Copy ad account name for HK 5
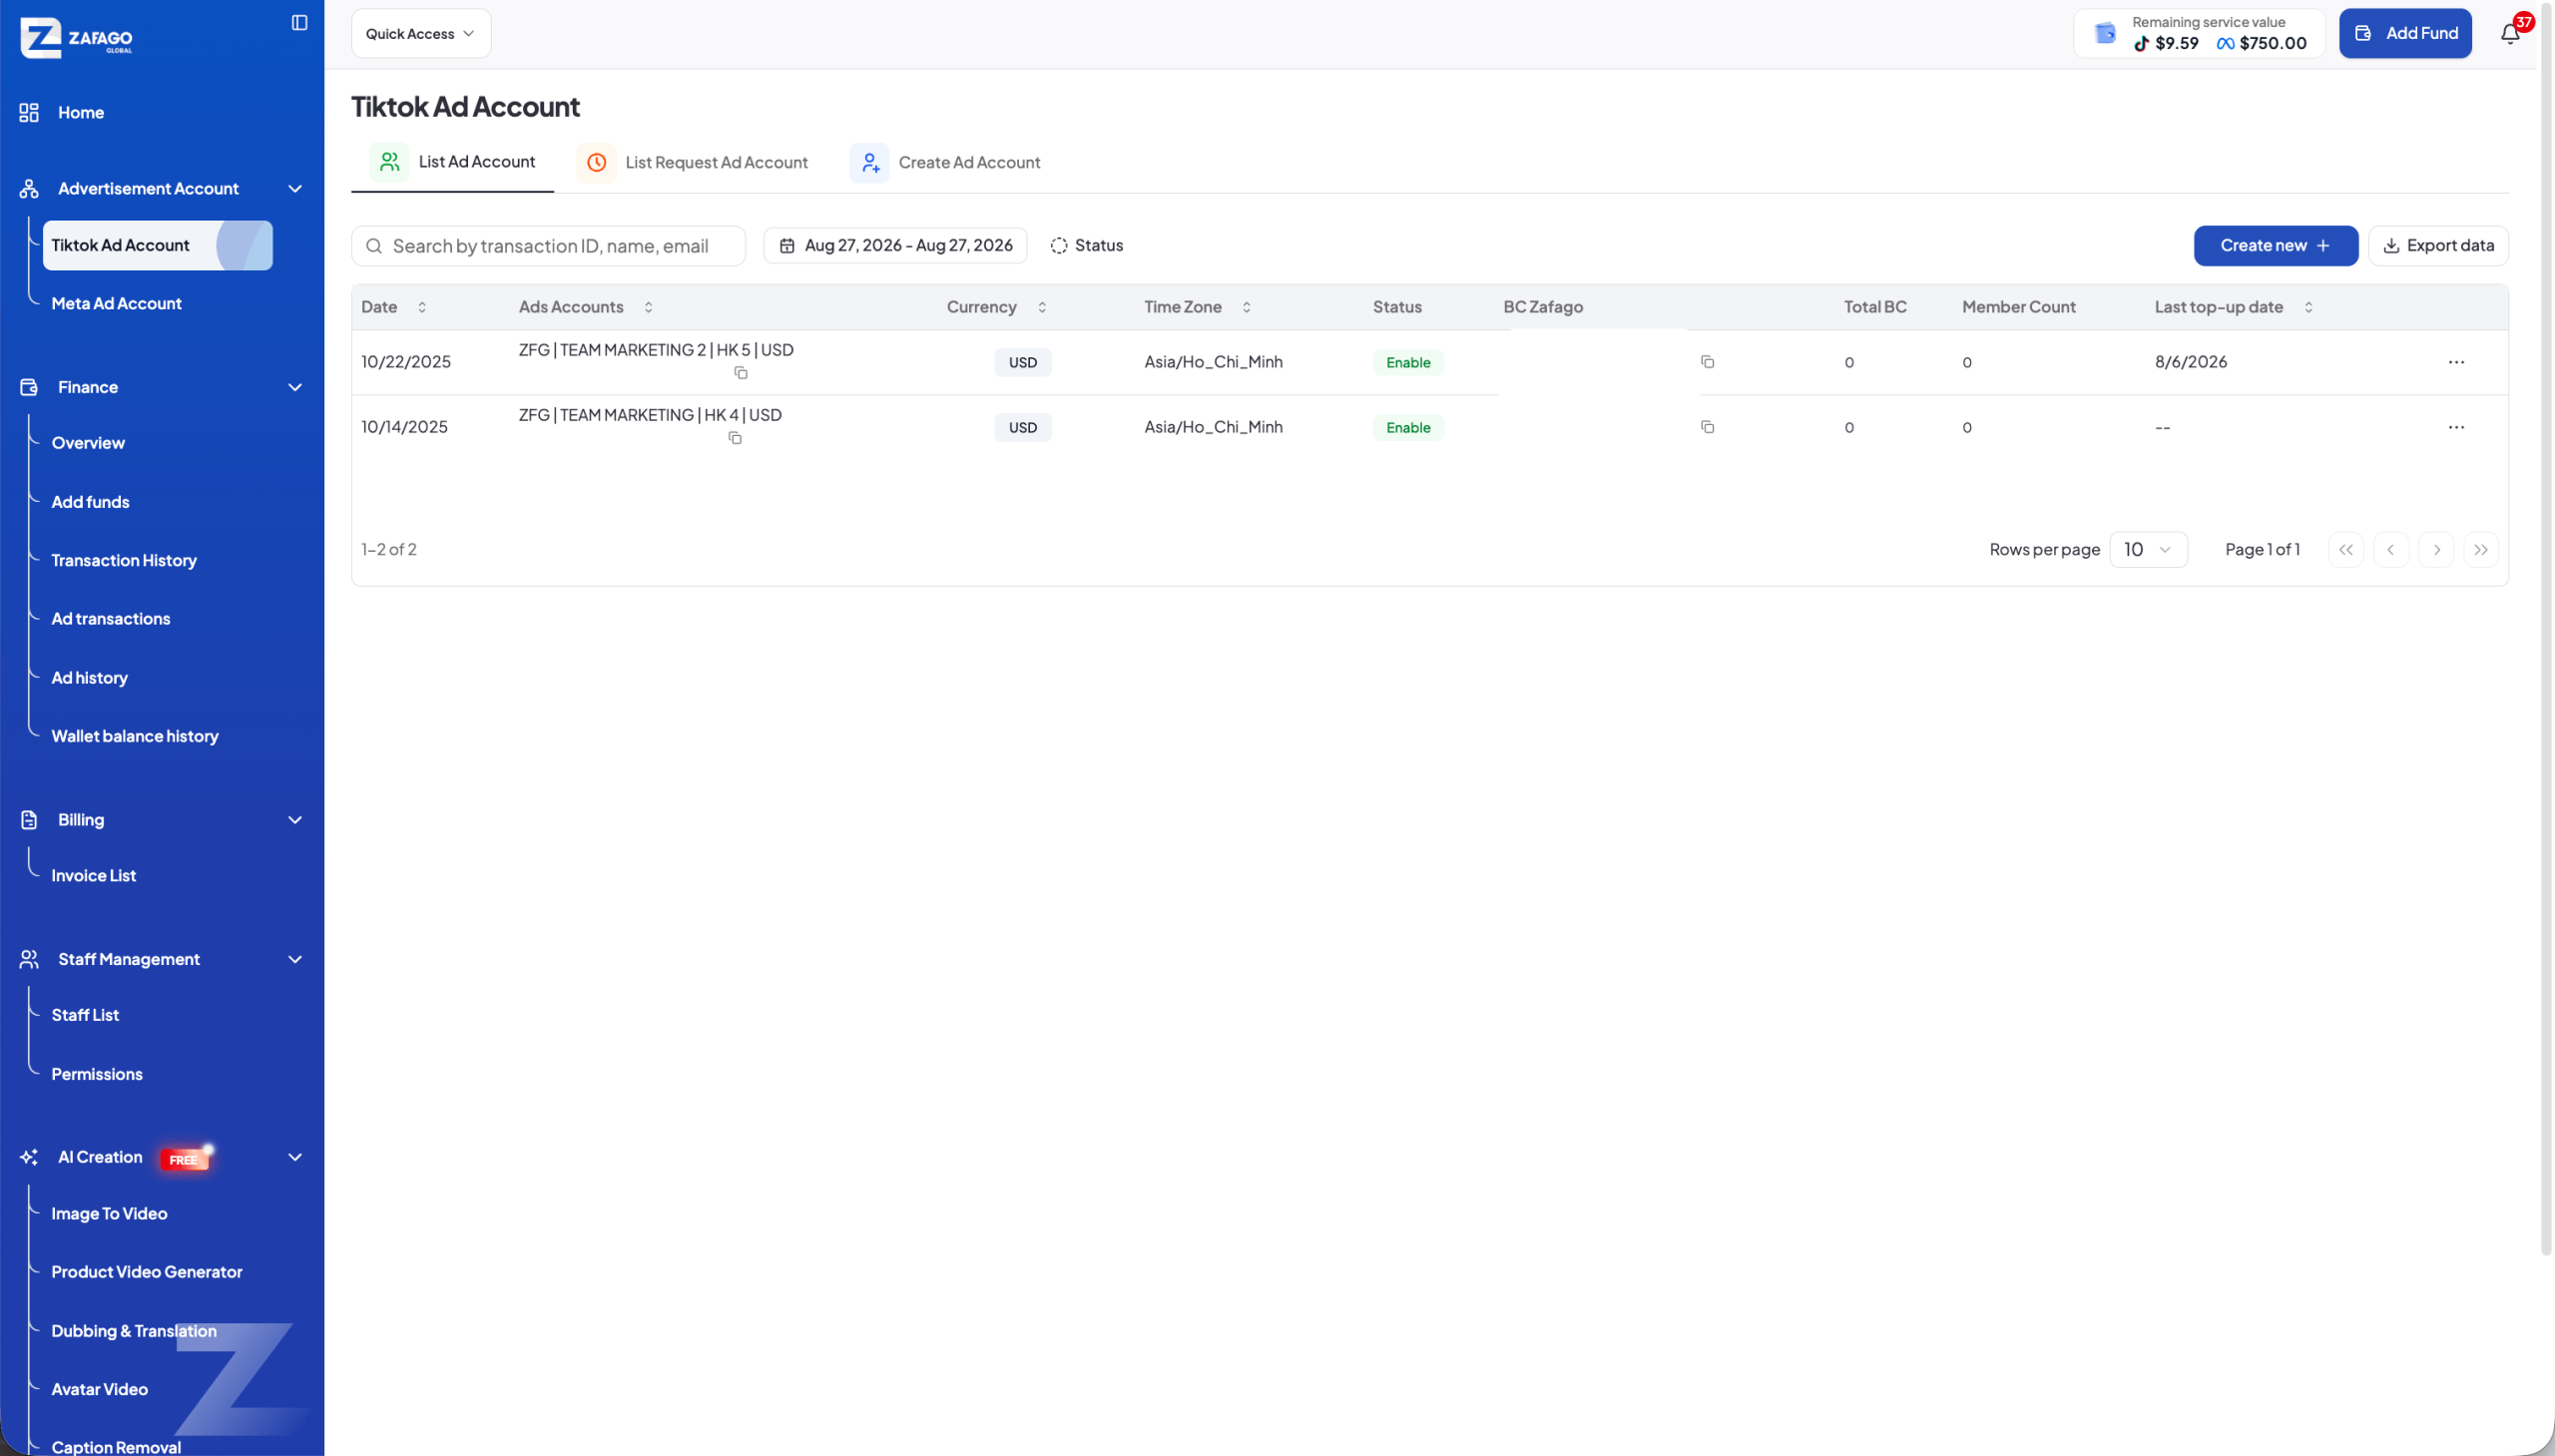Viewport: 2555px width, 1456px height. pos(741,373)
